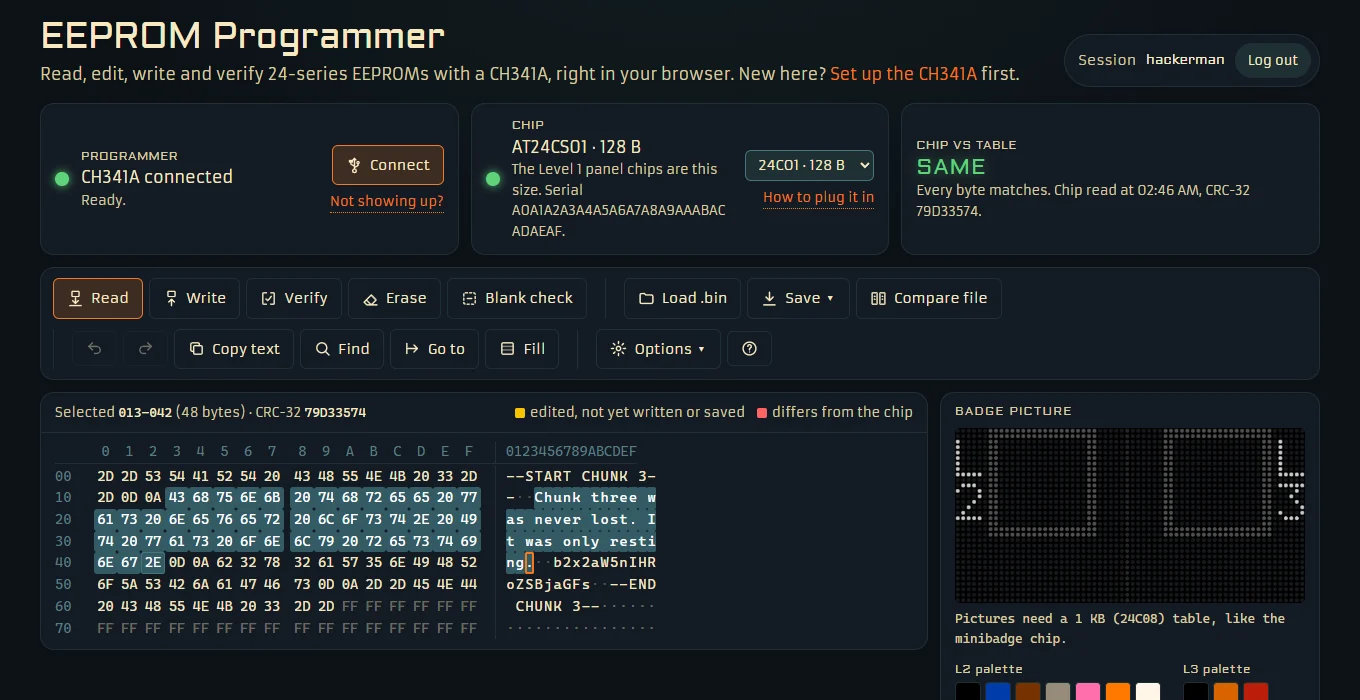Open help via the question mark icon
Viewport: 1360px width, 700px height.
tap(750, 349)
